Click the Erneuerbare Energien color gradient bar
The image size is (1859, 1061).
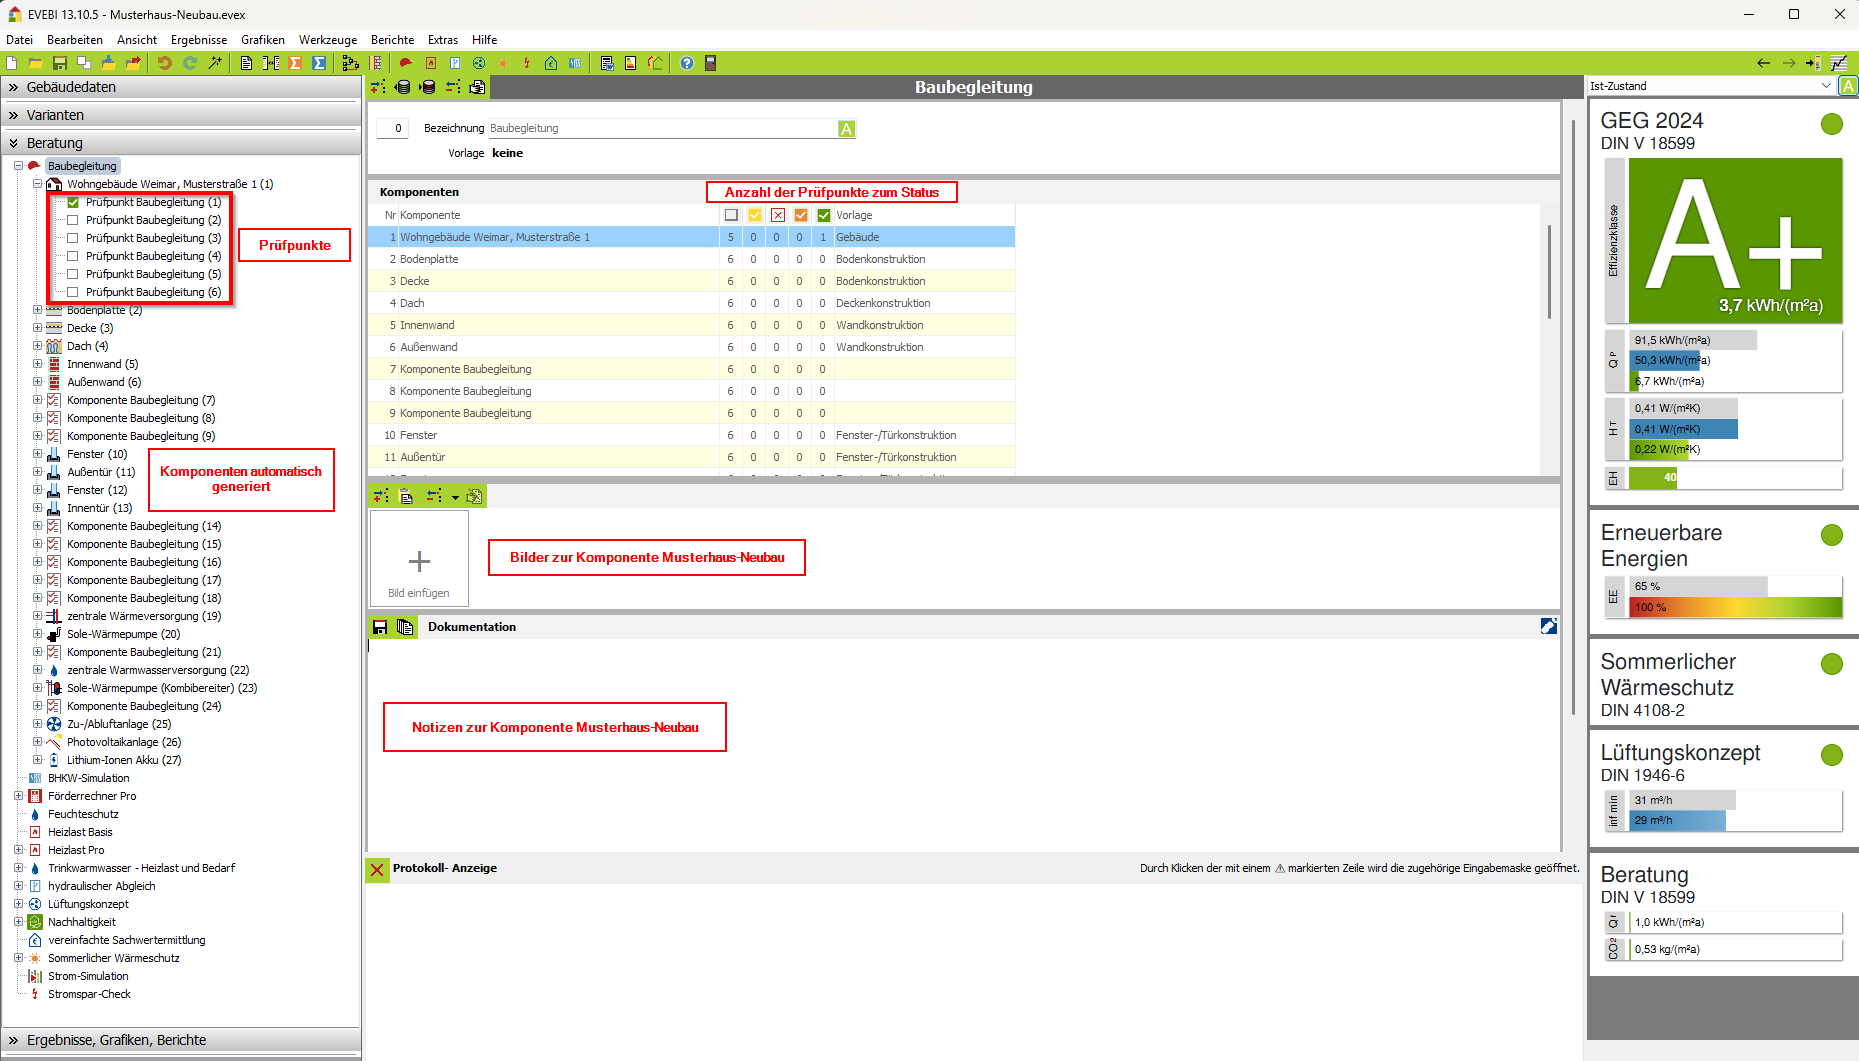coord(1735,607)
